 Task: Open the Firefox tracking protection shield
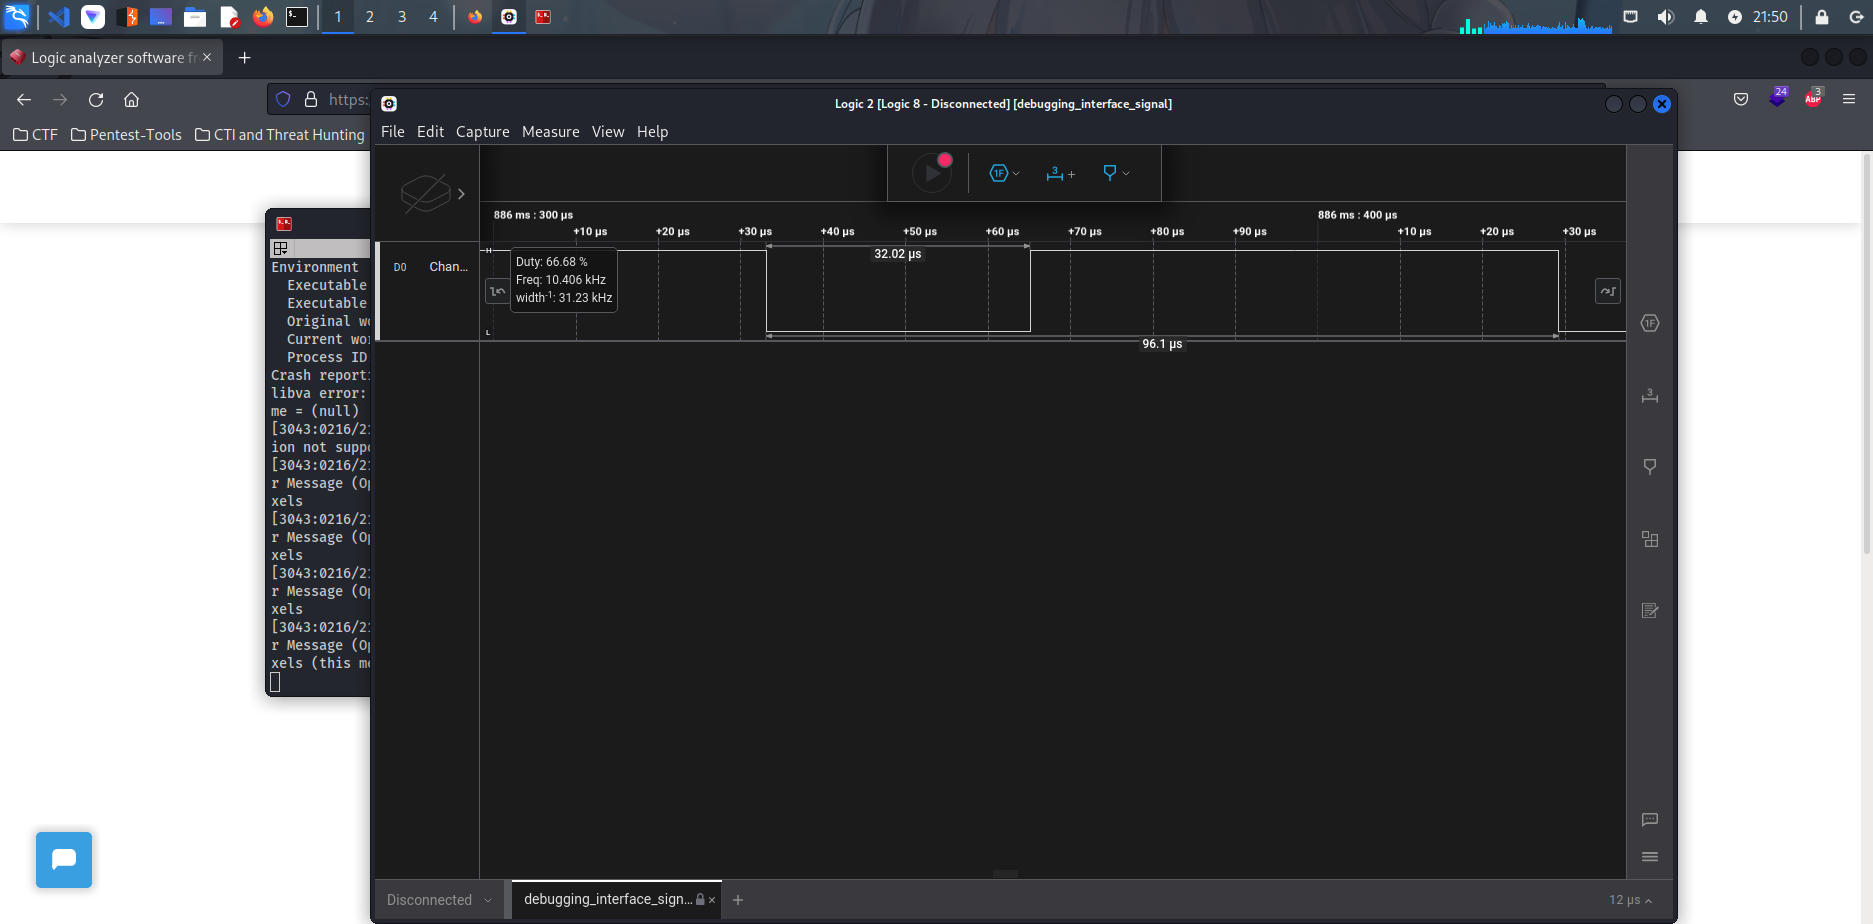[x=283, y=99]
